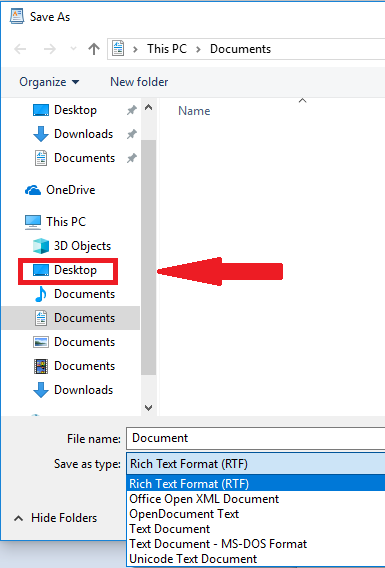385x568 pixels.
Task: Open the Organize menu
Action: click(x=49, y=82)
